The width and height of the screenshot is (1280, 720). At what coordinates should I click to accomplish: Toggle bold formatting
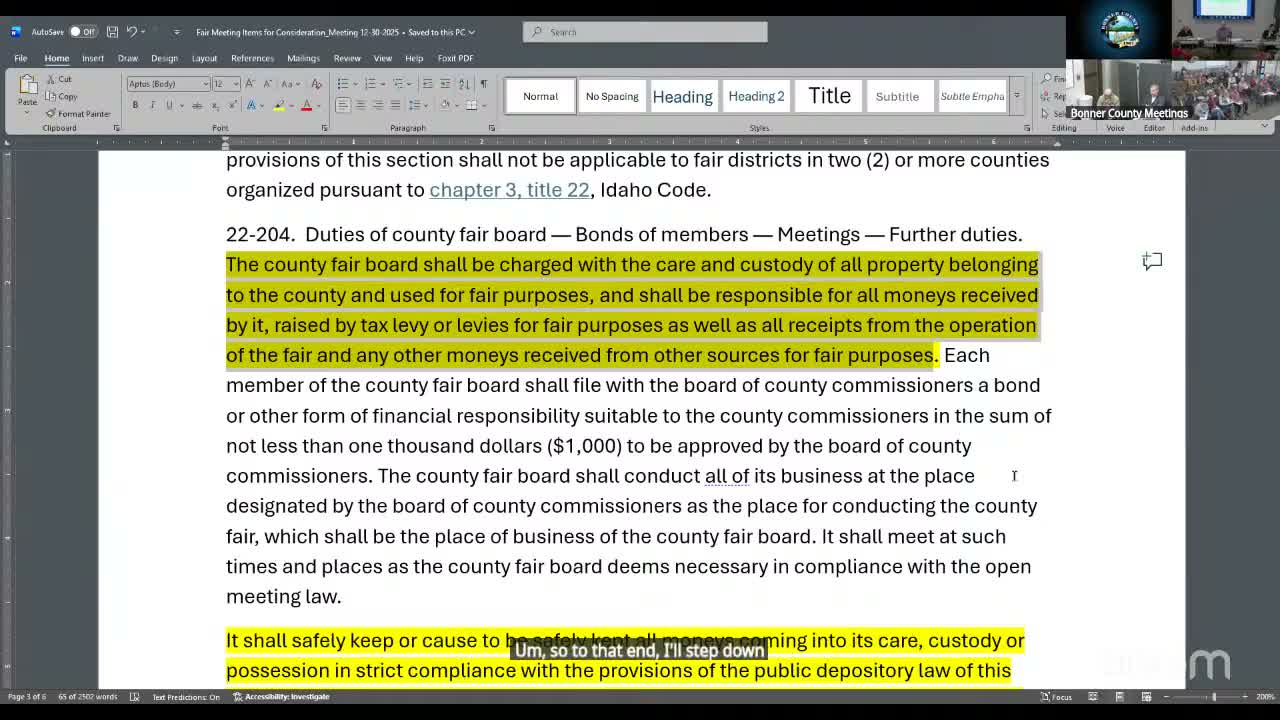(135, 104)
